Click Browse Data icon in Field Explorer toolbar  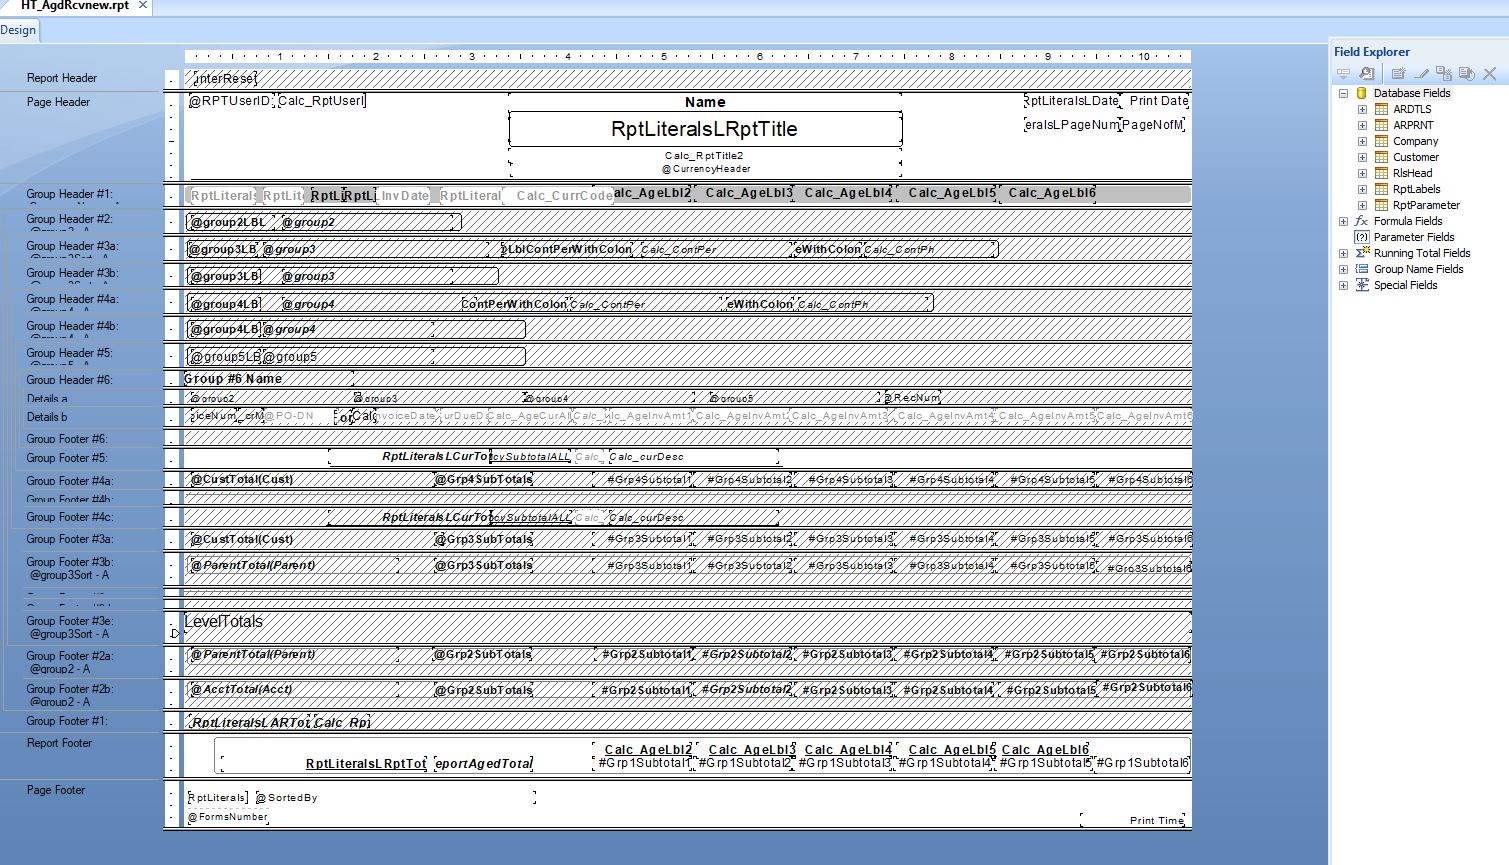[1367, 73]
